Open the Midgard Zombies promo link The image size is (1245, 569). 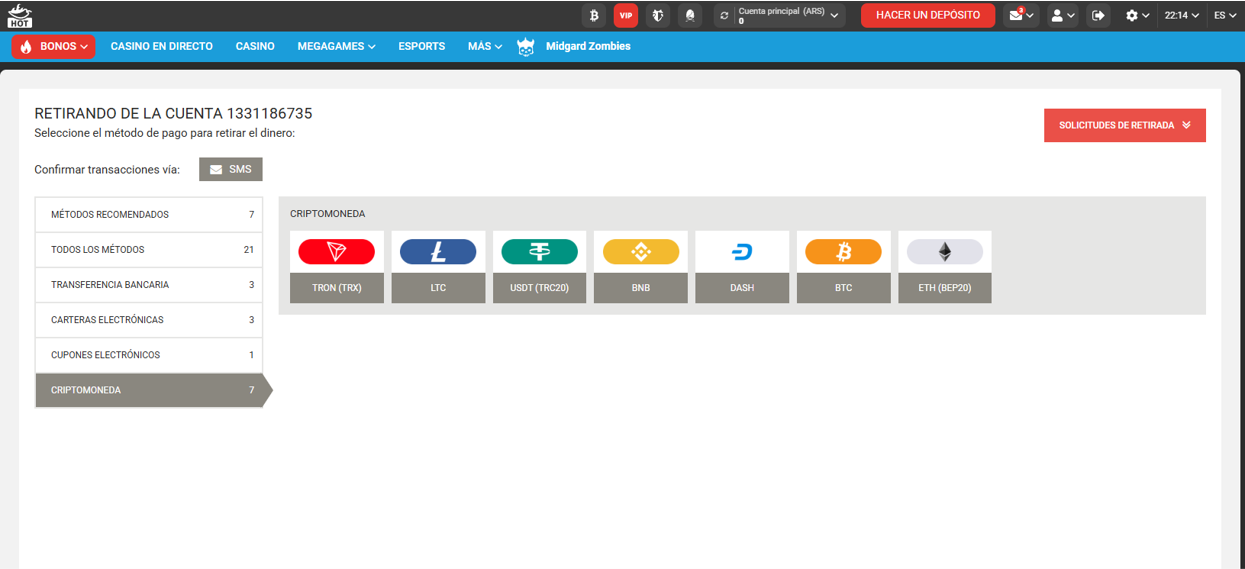(588, 46)
